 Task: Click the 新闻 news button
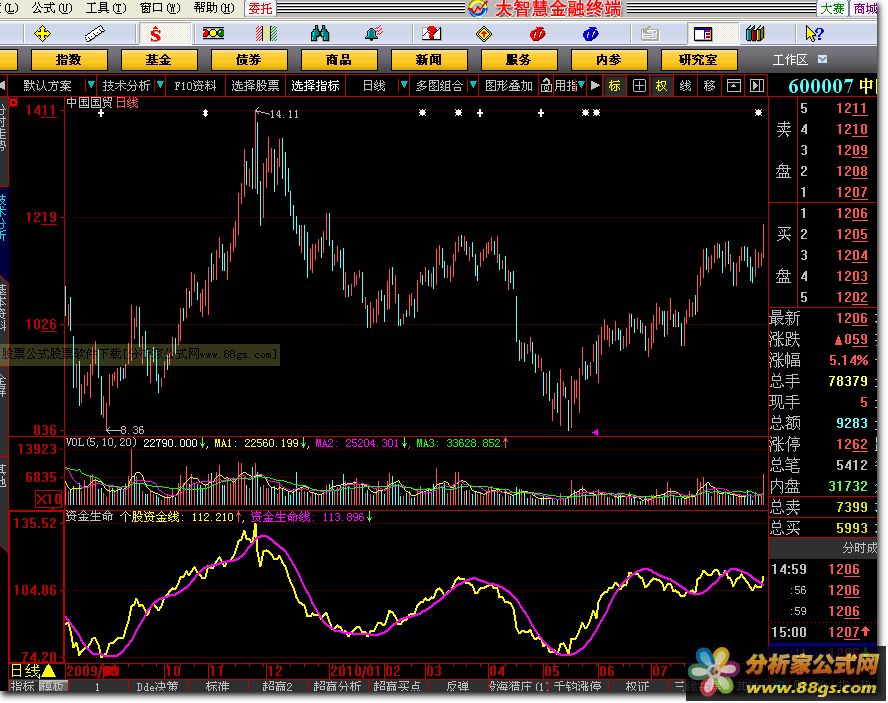(429, 59)
